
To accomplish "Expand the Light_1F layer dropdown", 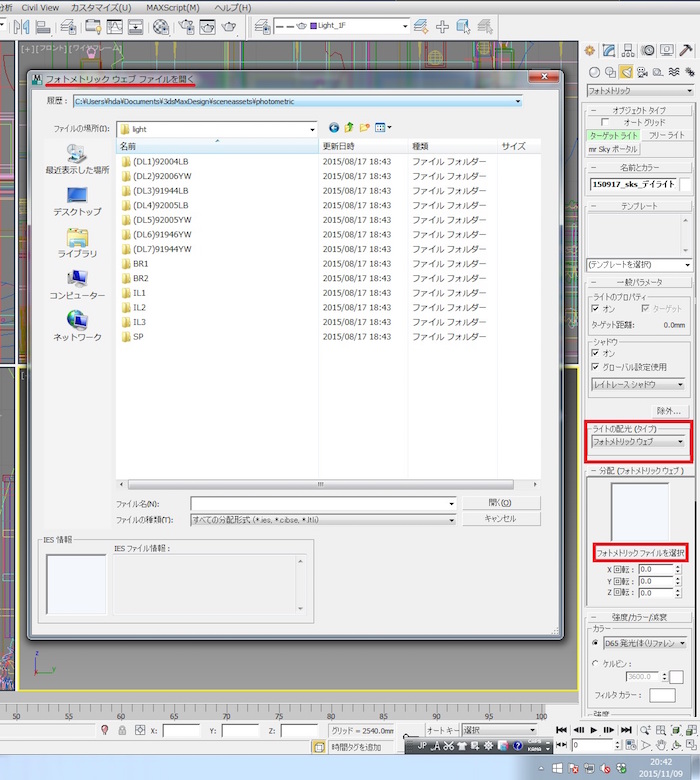I will pos(404,26).
